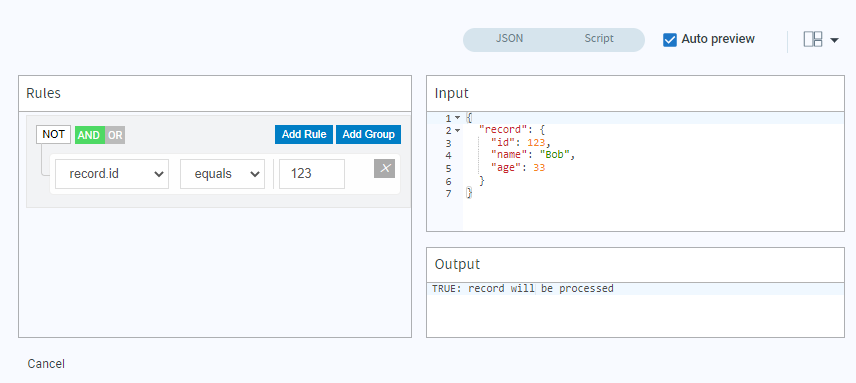This screenshot has width=856, height=383.
Task: Click the Add Rule button
Action: tap(304, 135)
